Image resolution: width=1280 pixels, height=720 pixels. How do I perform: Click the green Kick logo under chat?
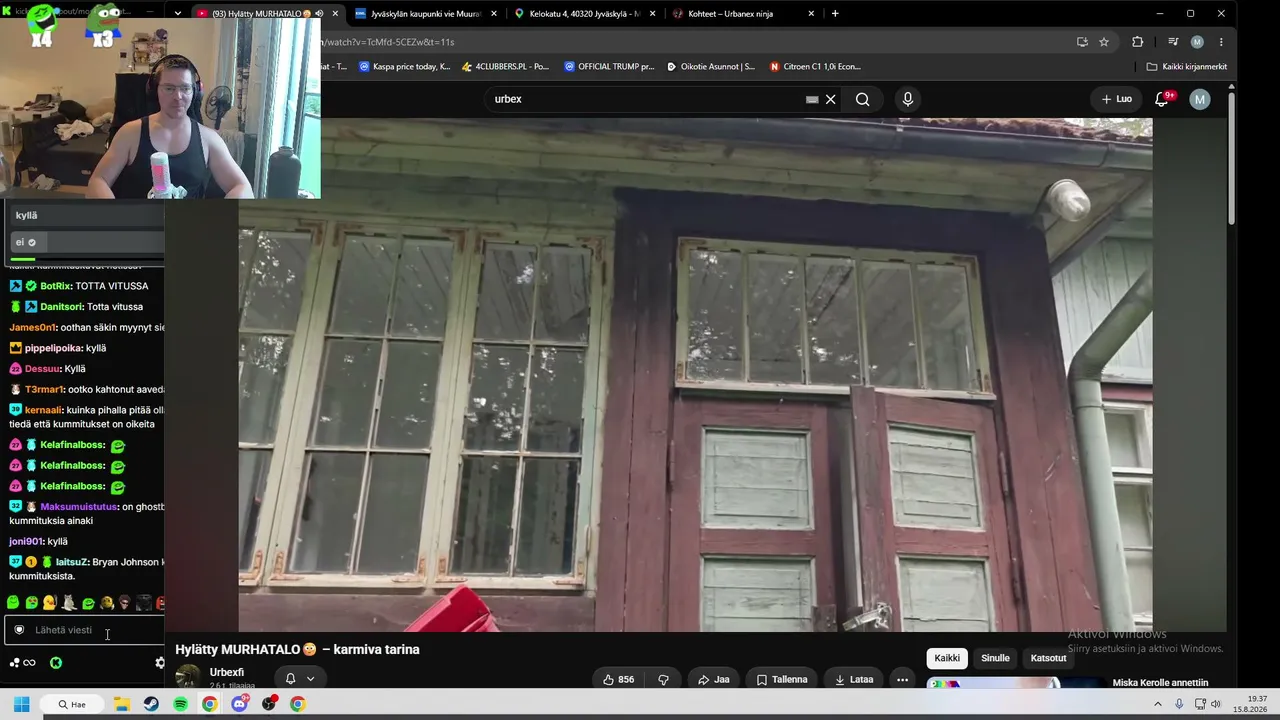pos(56,662)
